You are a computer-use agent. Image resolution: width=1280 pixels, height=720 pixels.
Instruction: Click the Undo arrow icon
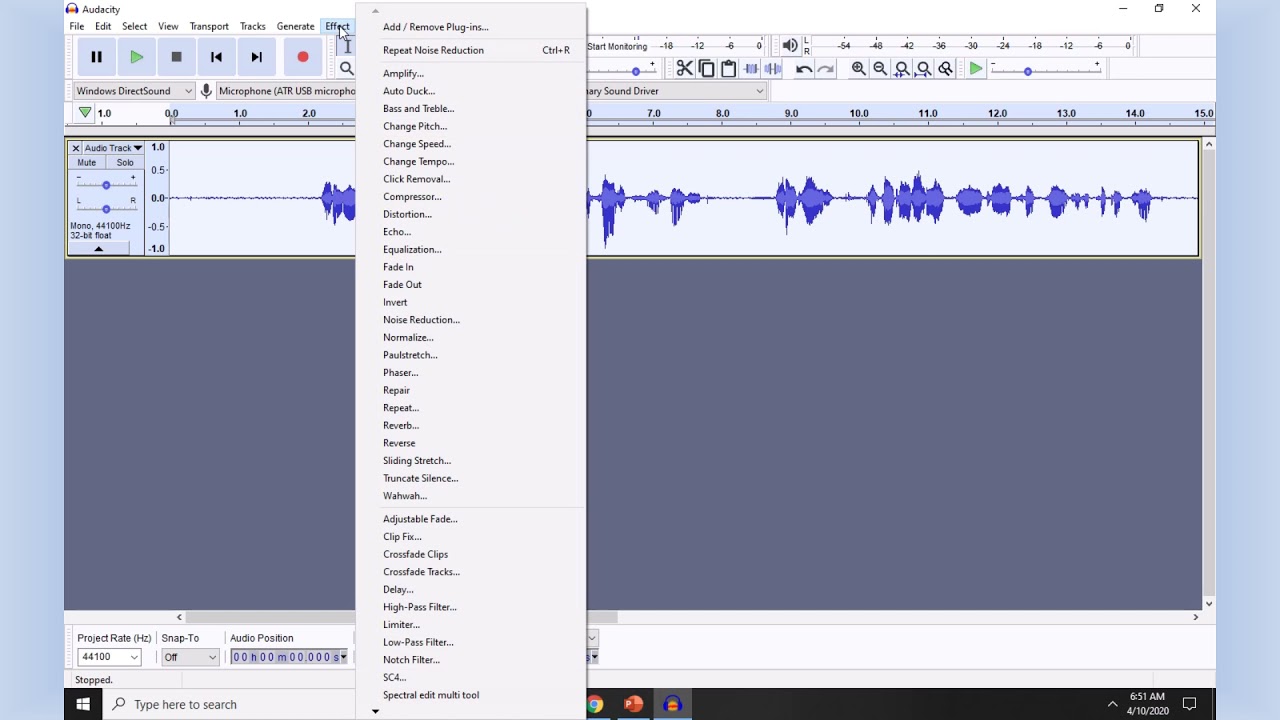point(804,69)
